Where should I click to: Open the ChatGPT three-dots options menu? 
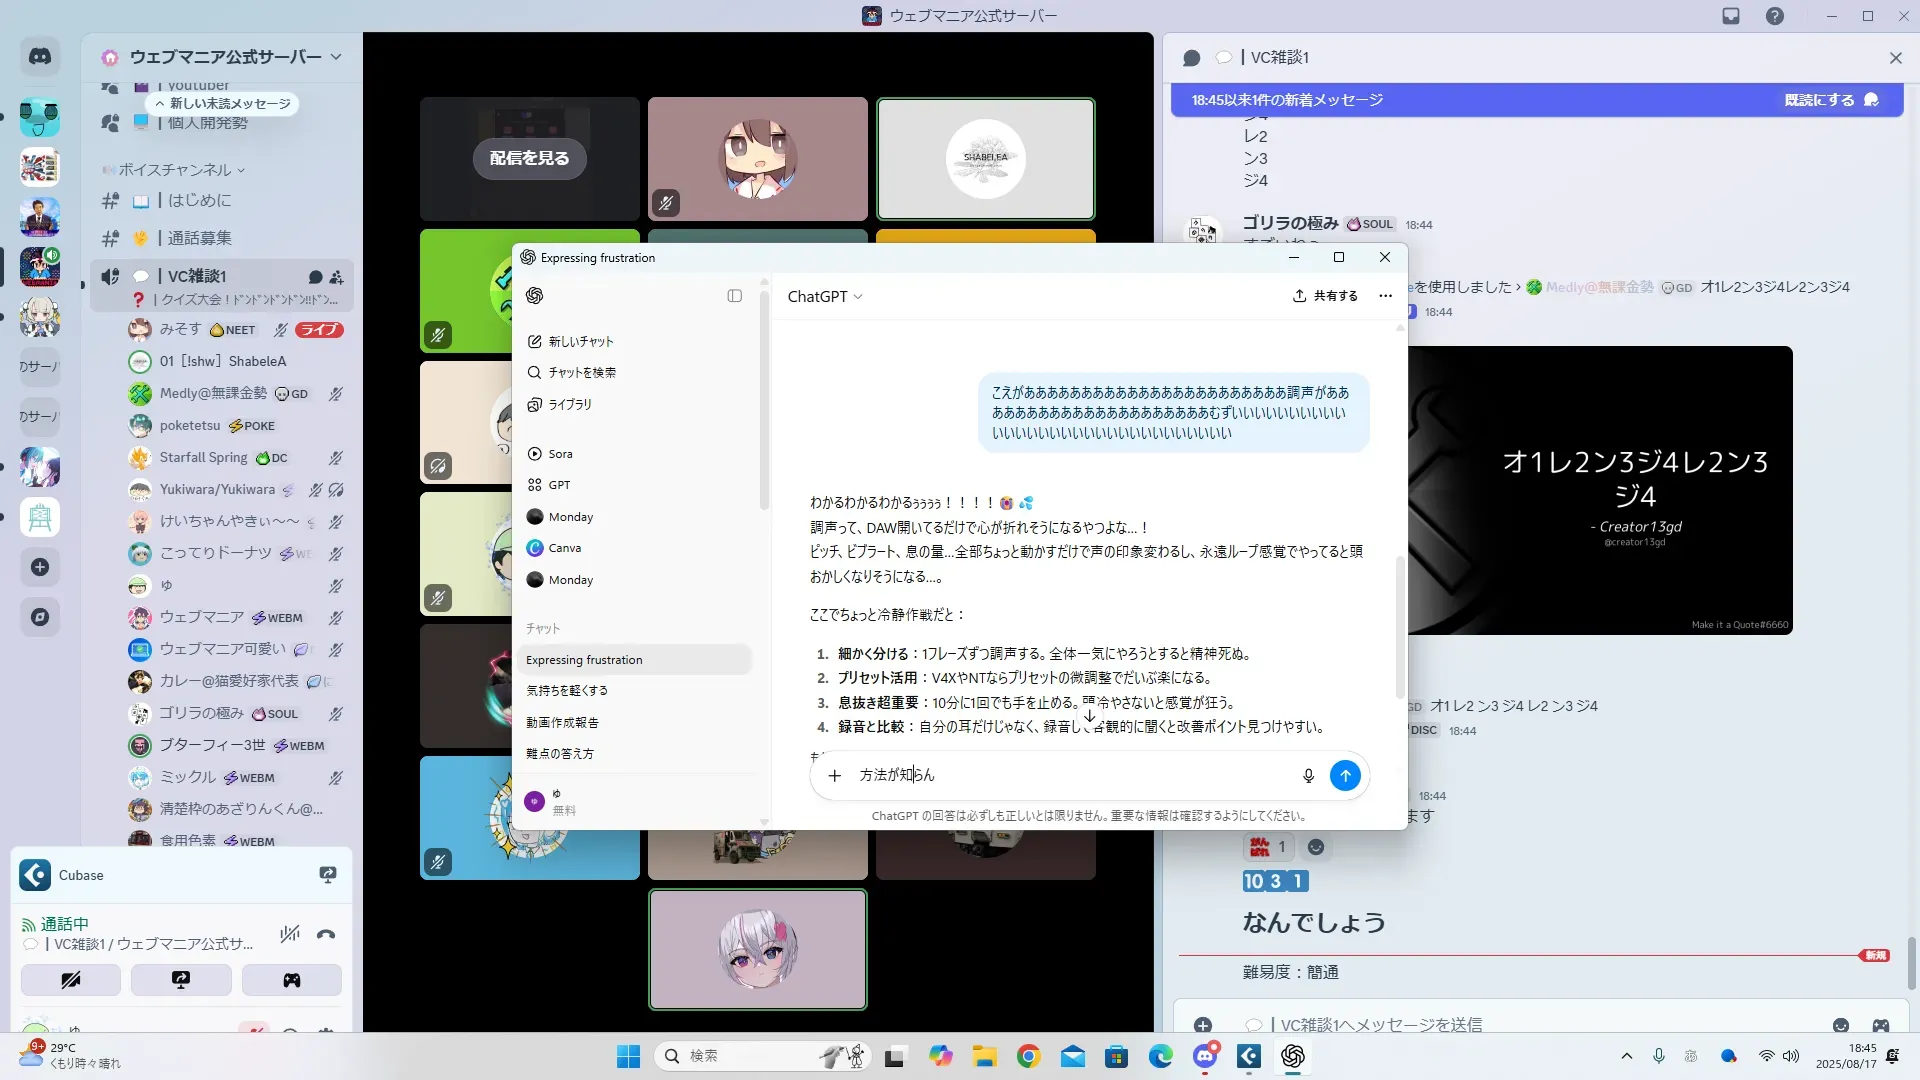click(x=1385, y=296)
